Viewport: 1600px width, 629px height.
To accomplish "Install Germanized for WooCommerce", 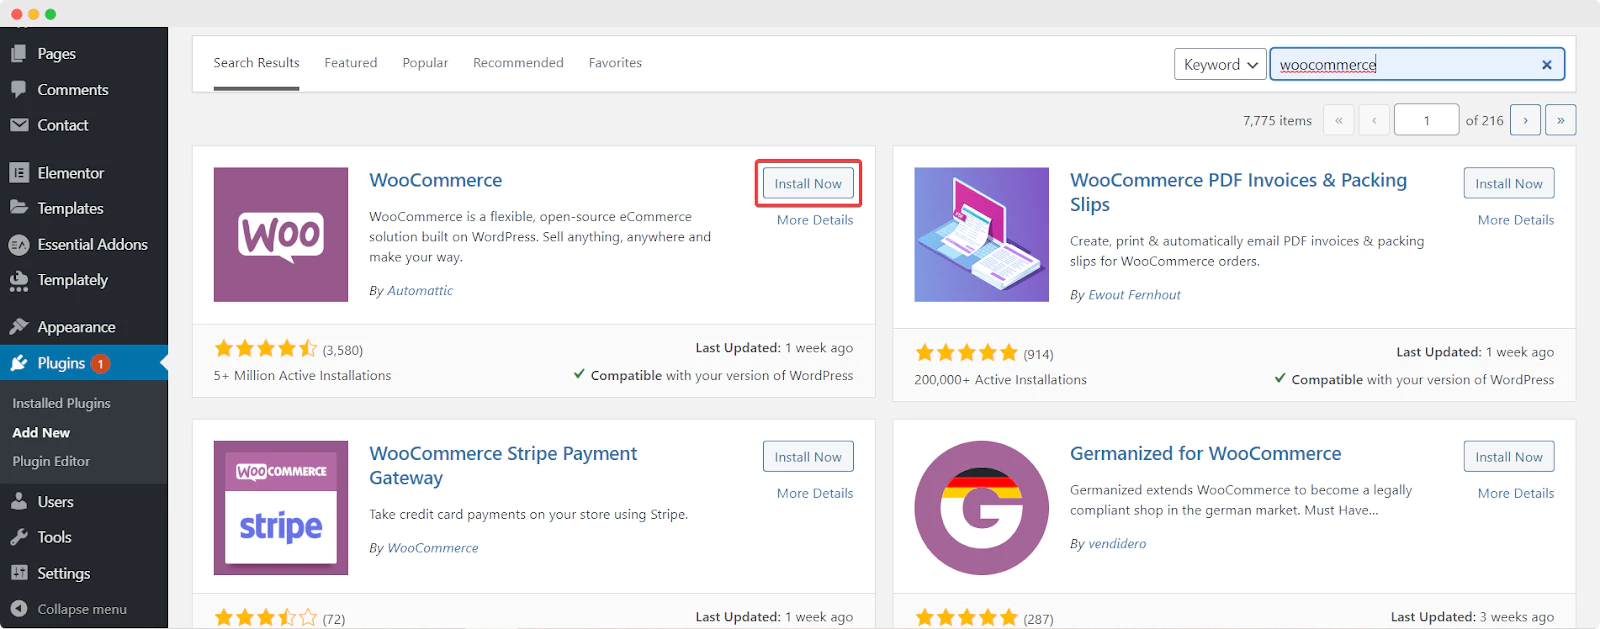I will pyautogui.click(x=1509, y=457).
